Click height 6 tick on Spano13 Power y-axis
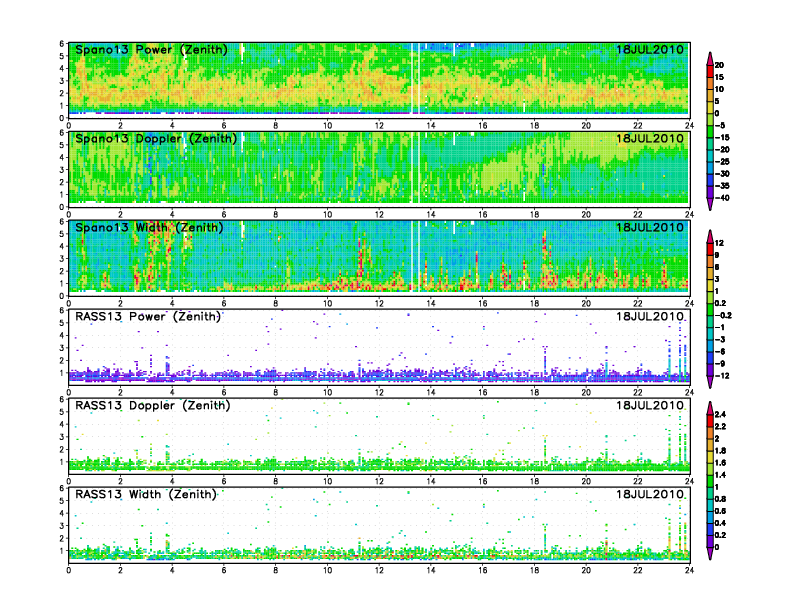 coord(62,44)
